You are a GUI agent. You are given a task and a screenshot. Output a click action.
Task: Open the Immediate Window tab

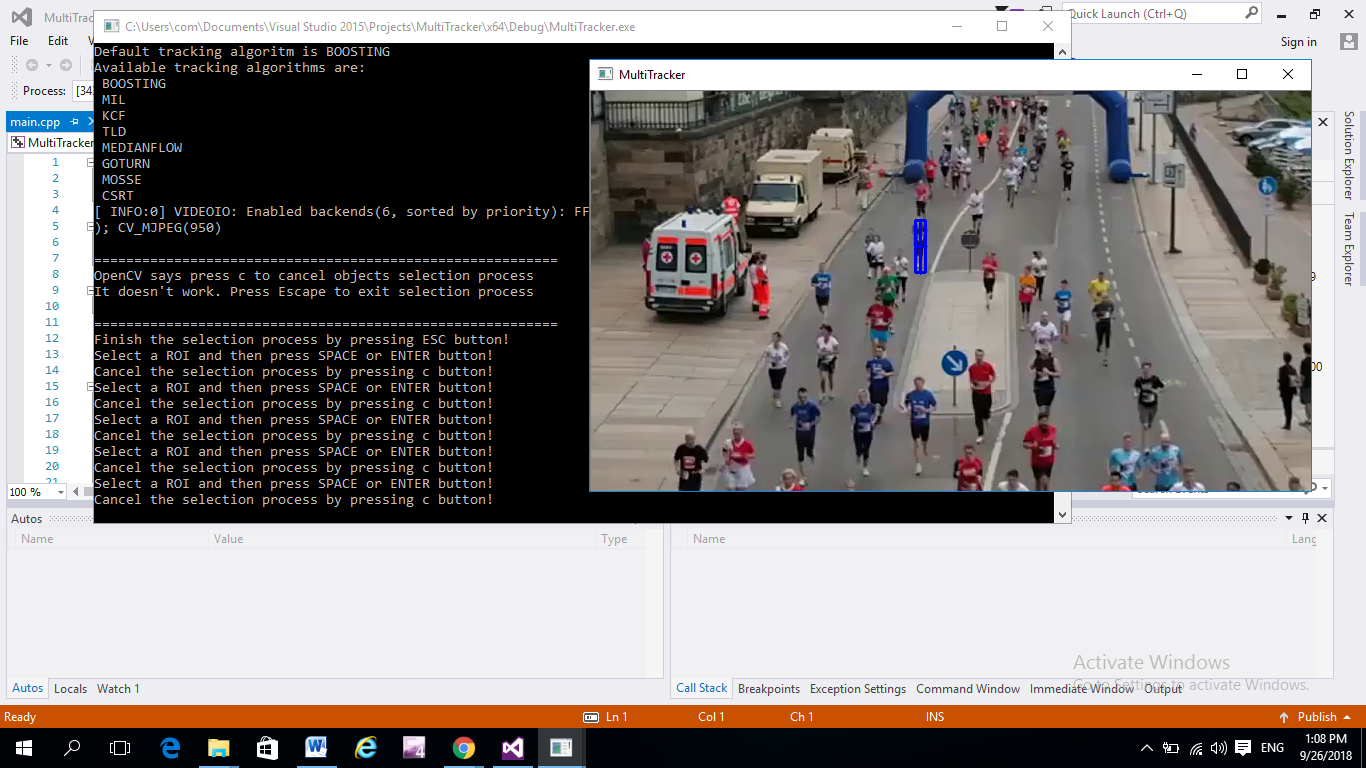(1082, 689)
